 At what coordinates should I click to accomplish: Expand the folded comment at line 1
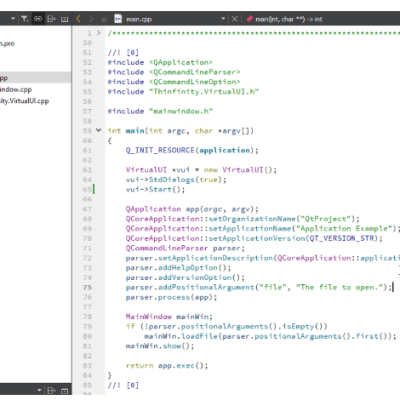(98, 33)
